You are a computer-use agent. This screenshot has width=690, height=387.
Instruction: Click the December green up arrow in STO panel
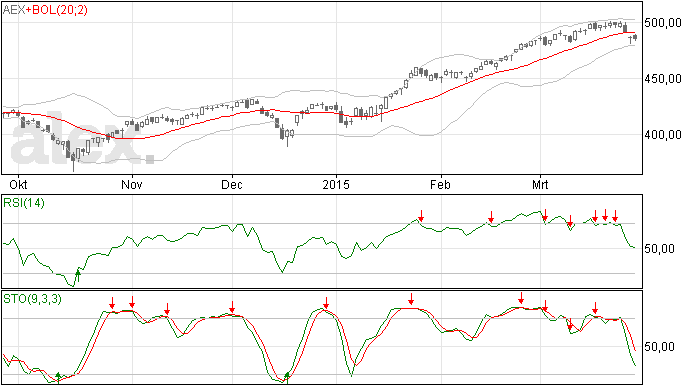point(287,377)
